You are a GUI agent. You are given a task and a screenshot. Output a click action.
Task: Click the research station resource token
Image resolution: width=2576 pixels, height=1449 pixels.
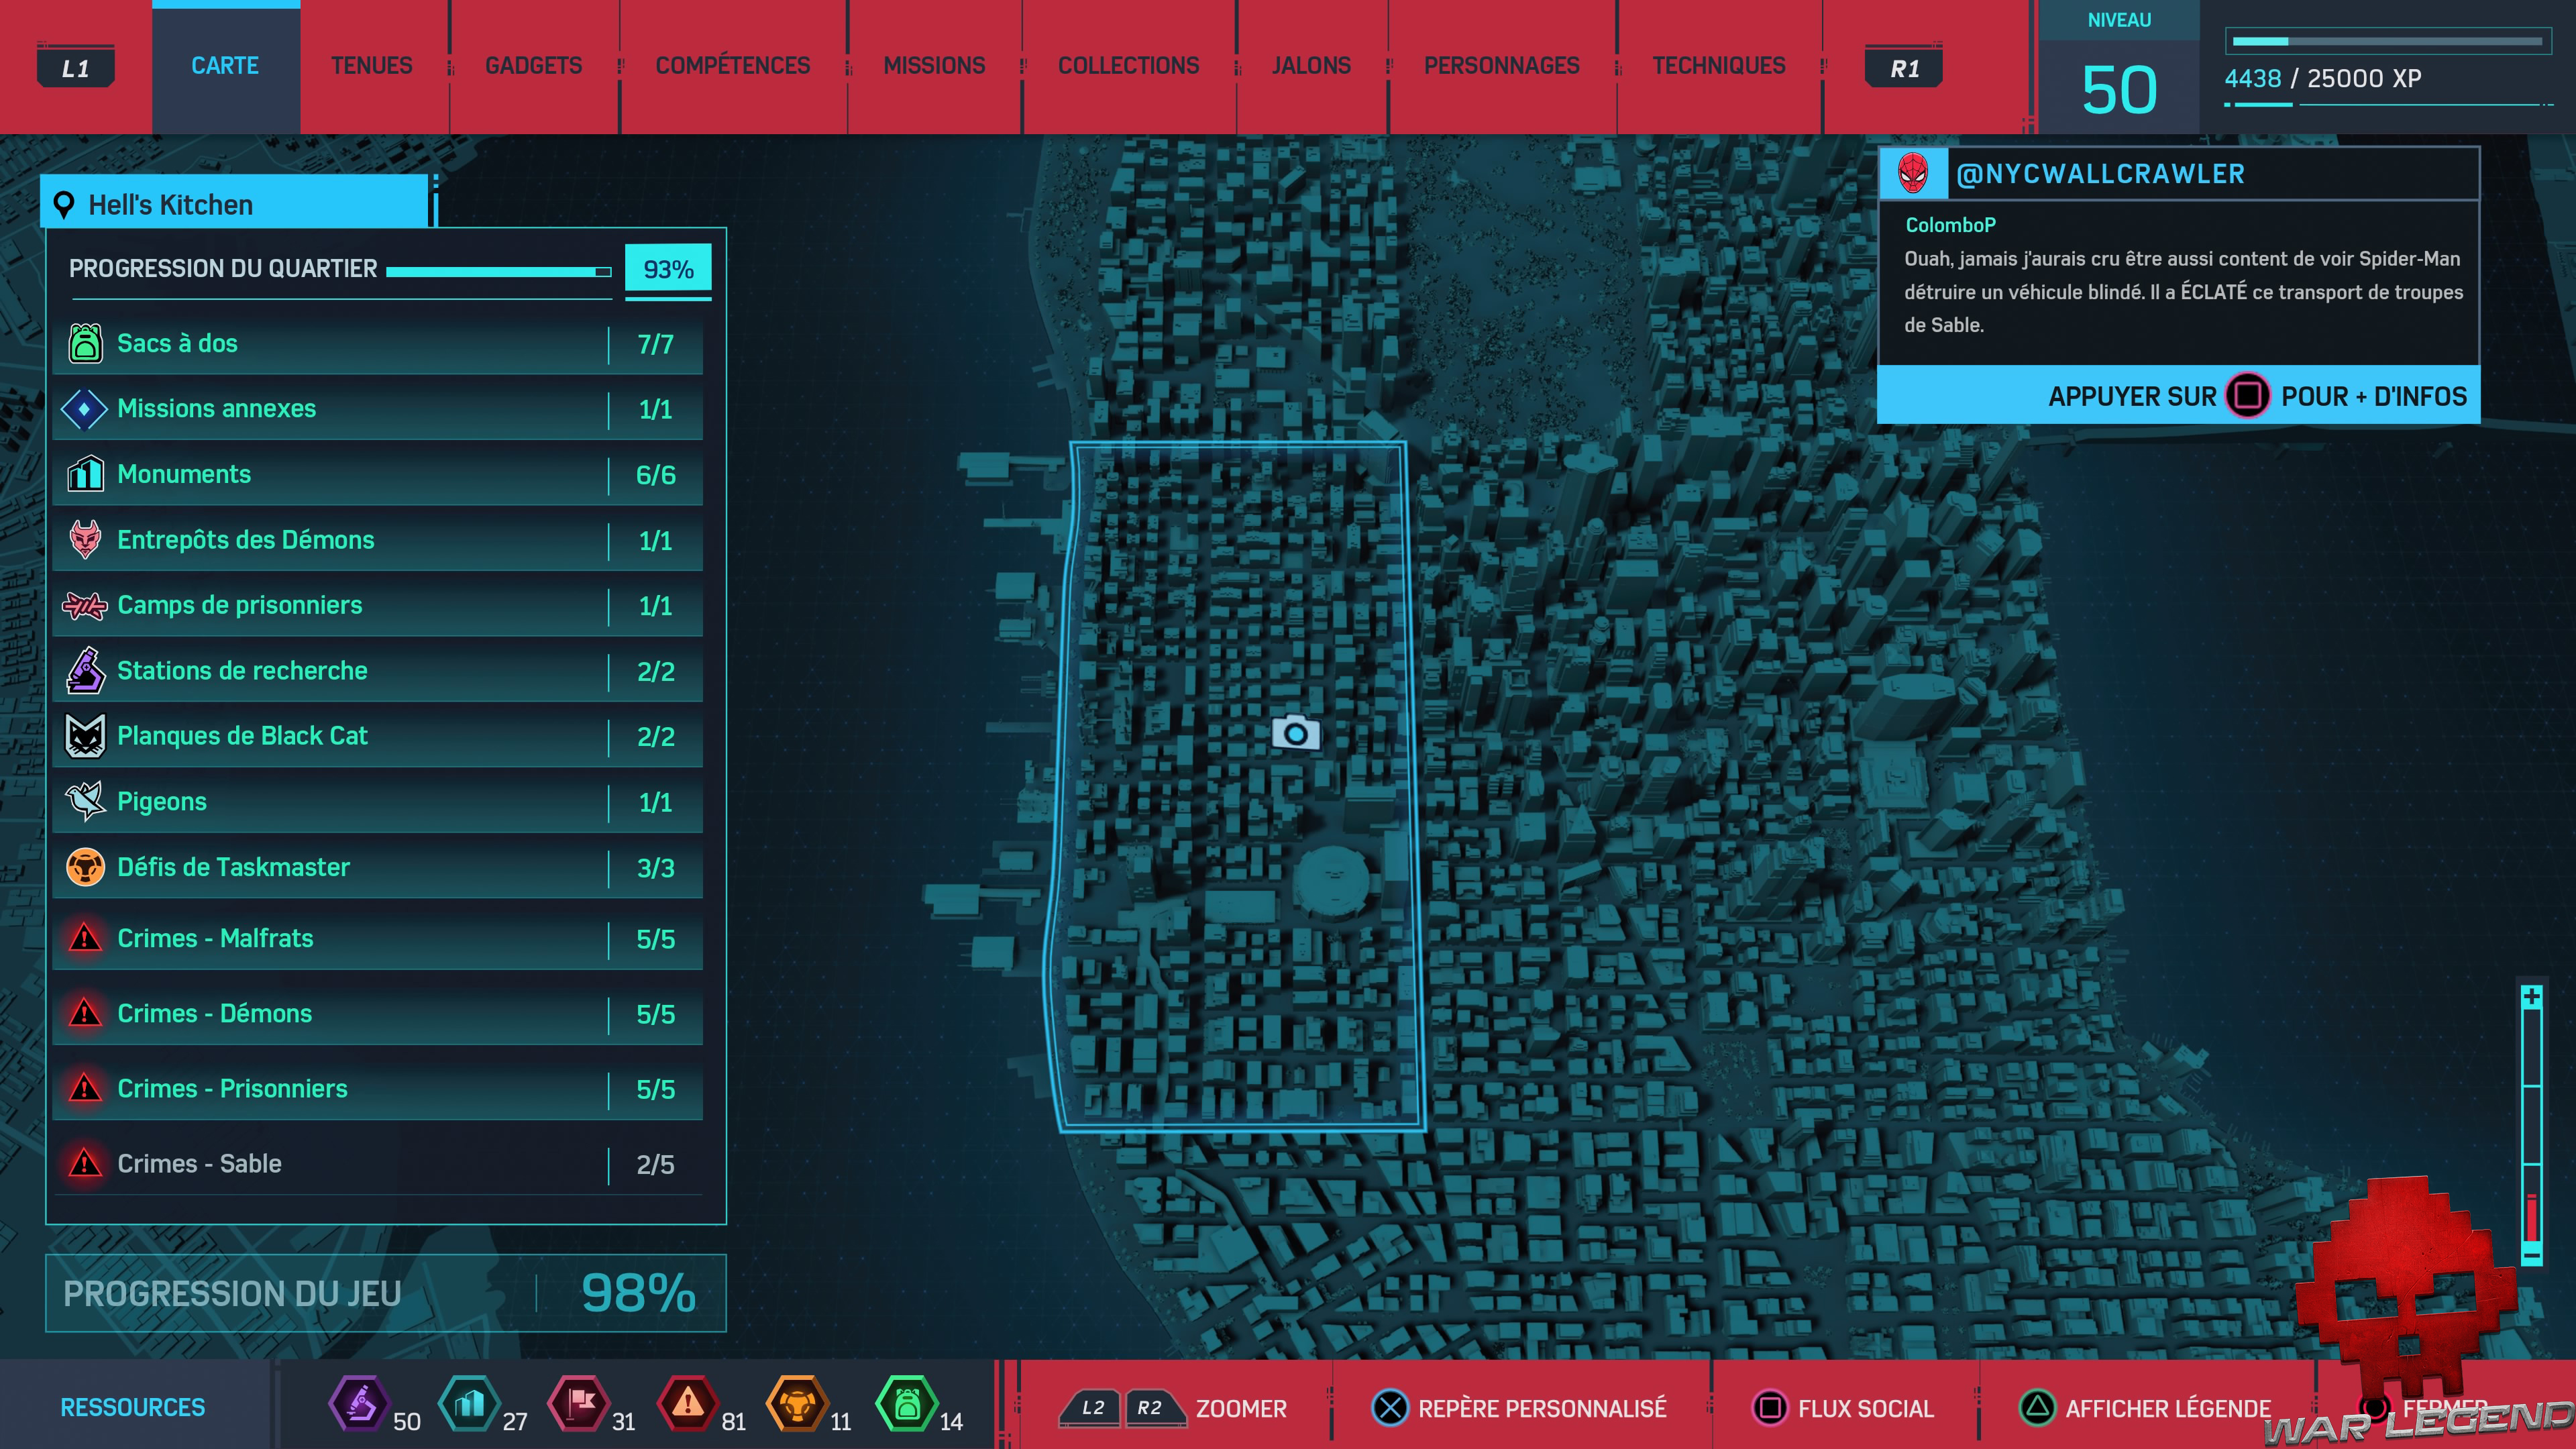[x=359, y=1403]
